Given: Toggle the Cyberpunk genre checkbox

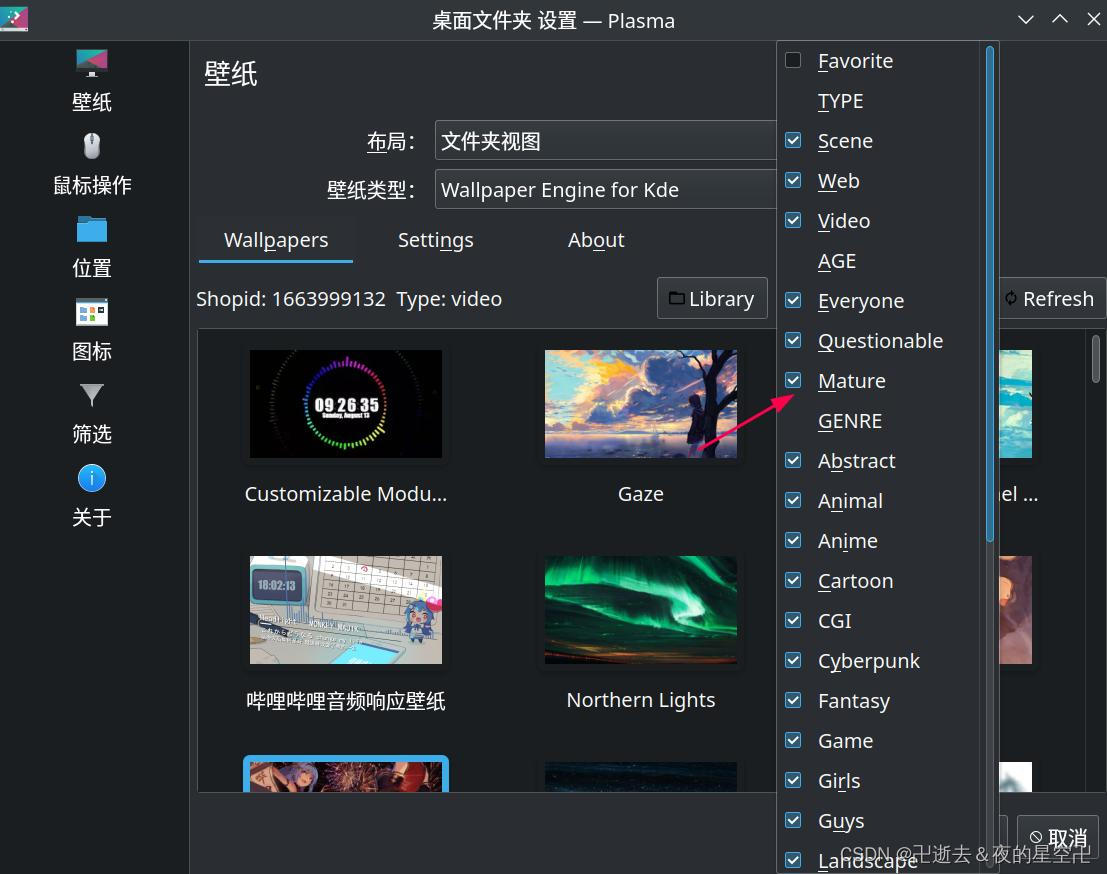Looking at the screenshot, I should tap(792, 660).
